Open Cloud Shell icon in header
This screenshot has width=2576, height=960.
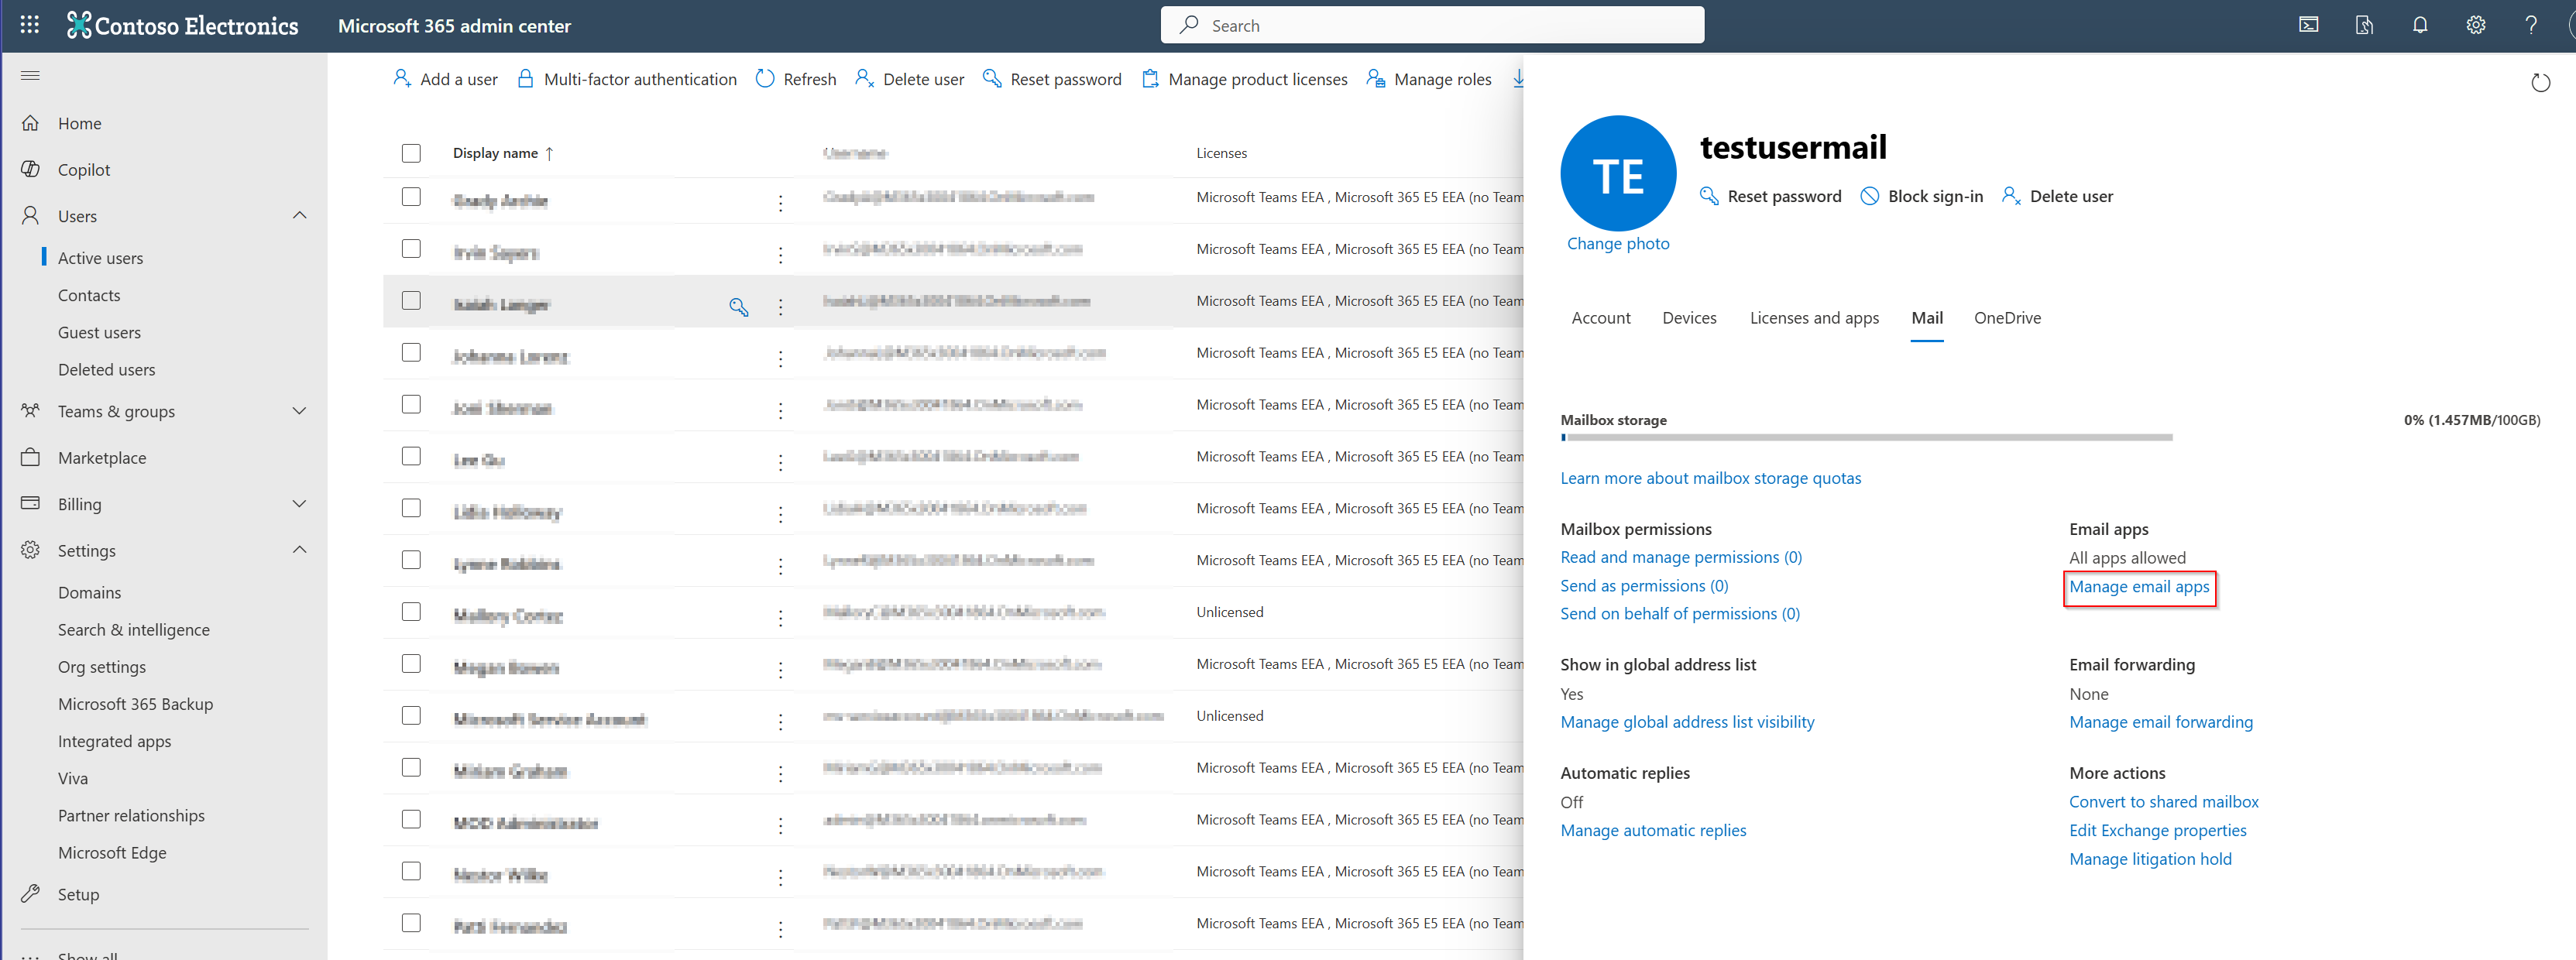[2309, 25]
